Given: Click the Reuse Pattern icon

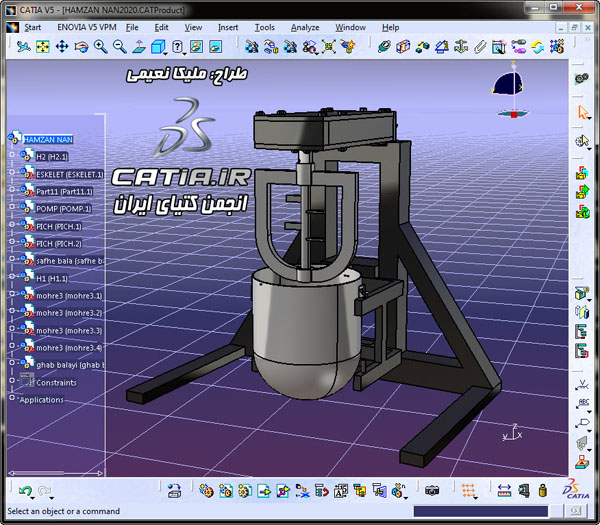Looking at the screenshot, I should coord(557,47).
